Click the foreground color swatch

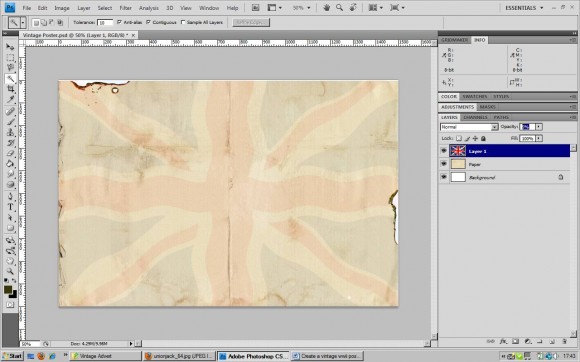tap(8, 290)
